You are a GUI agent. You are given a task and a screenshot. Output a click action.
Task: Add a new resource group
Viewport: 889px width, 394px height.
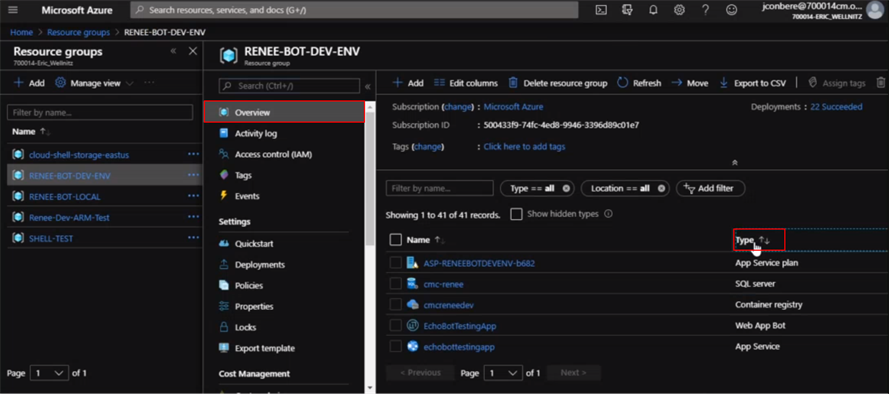(x=29, y=83)
